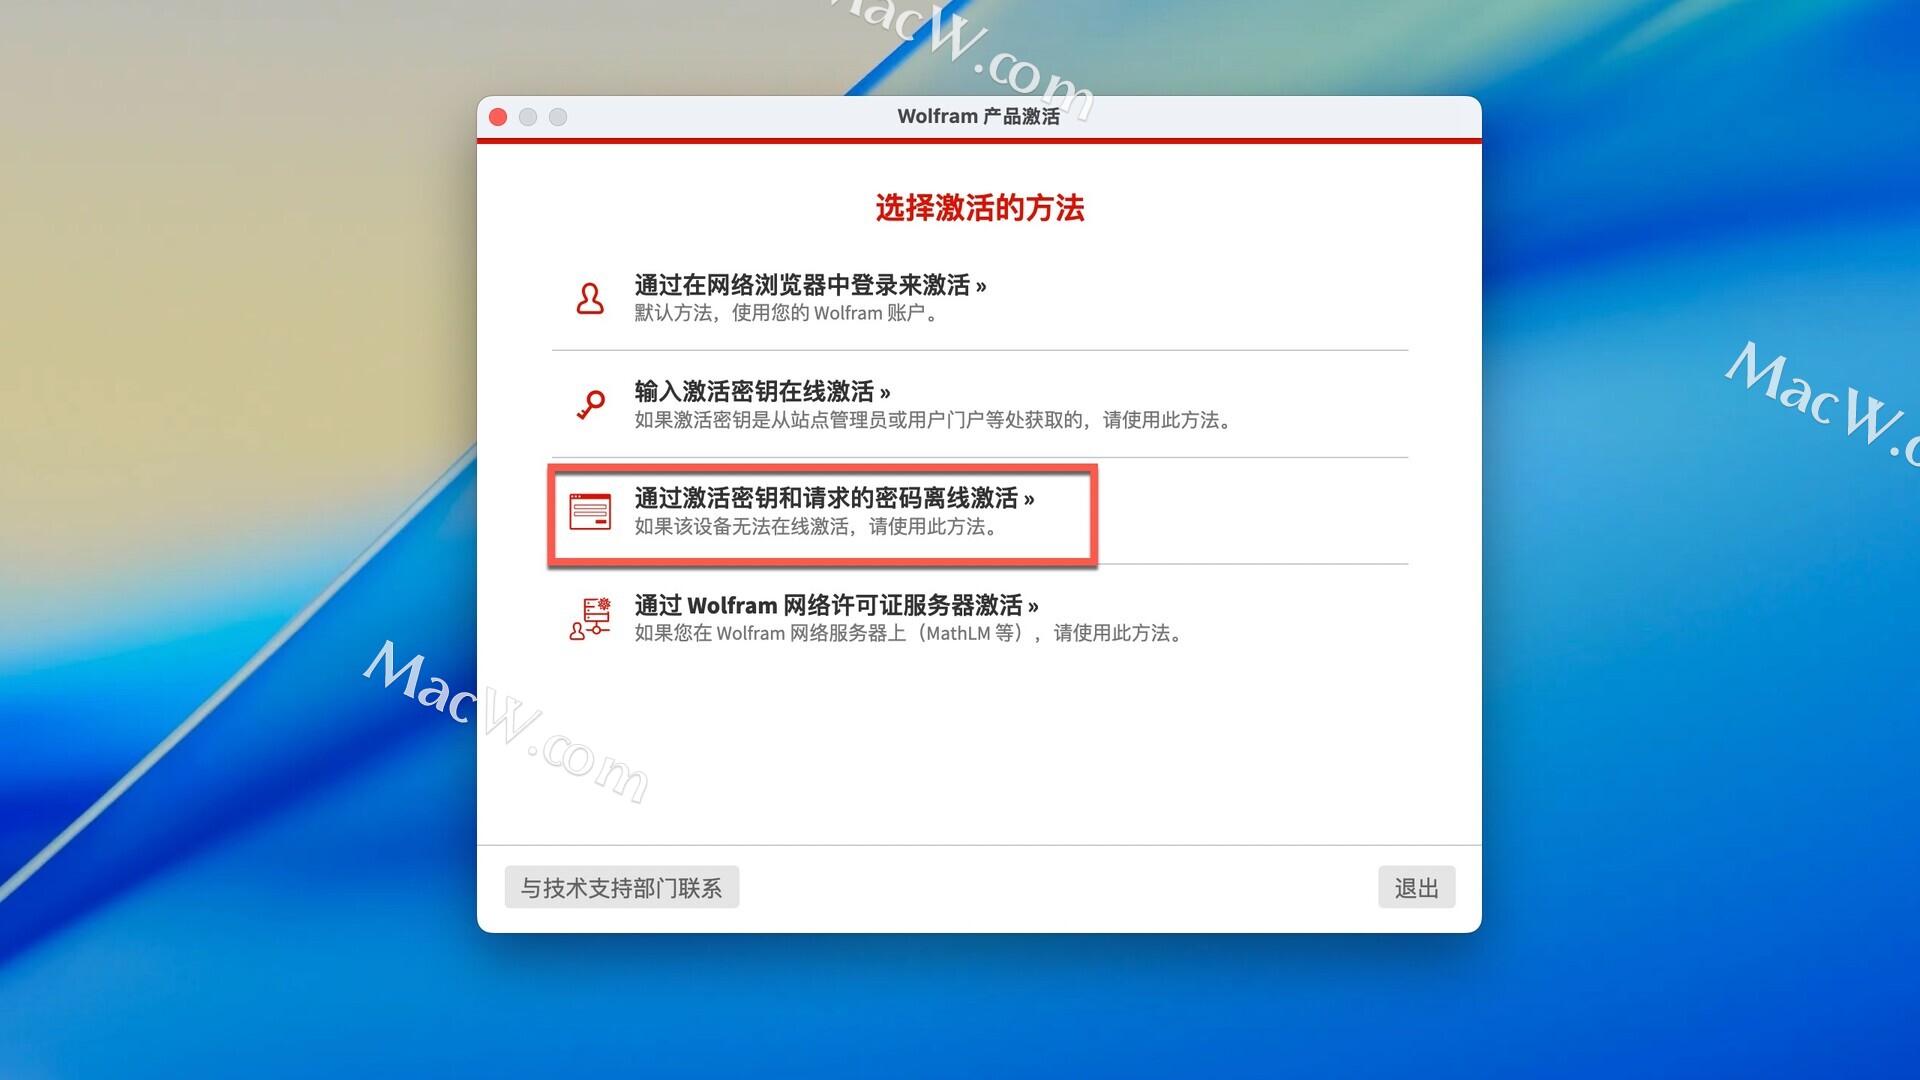Click the MathLM network server description
The height and width of the screenshot is (1080, 1920).
(910, 633)
